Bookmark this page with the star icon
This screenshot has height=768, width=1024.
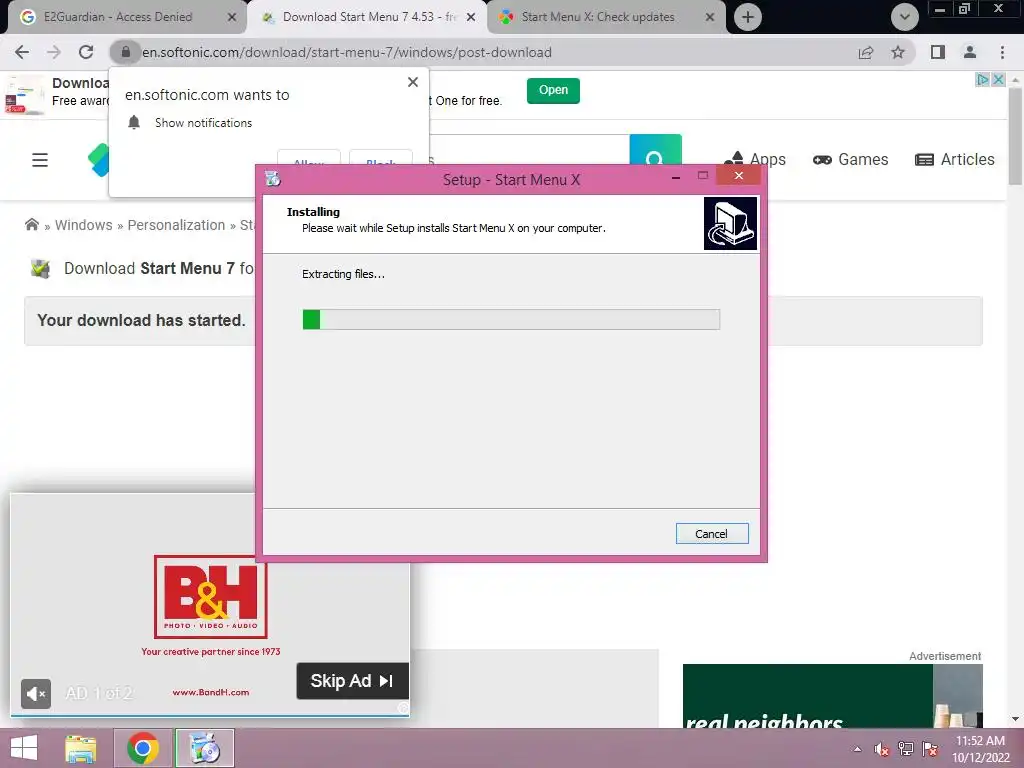pyautogui.click(x=898, y=52)
